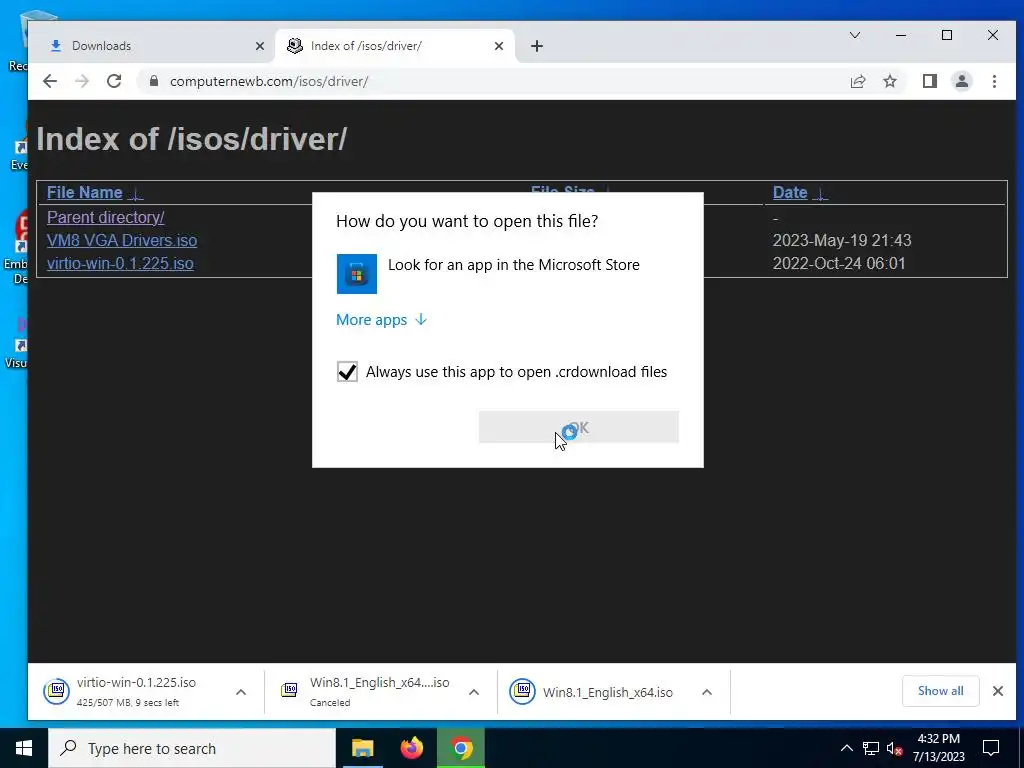Viewport: 1024px width, 768px height.
Task: Open the notification center icon
Action: pos(991,748)
